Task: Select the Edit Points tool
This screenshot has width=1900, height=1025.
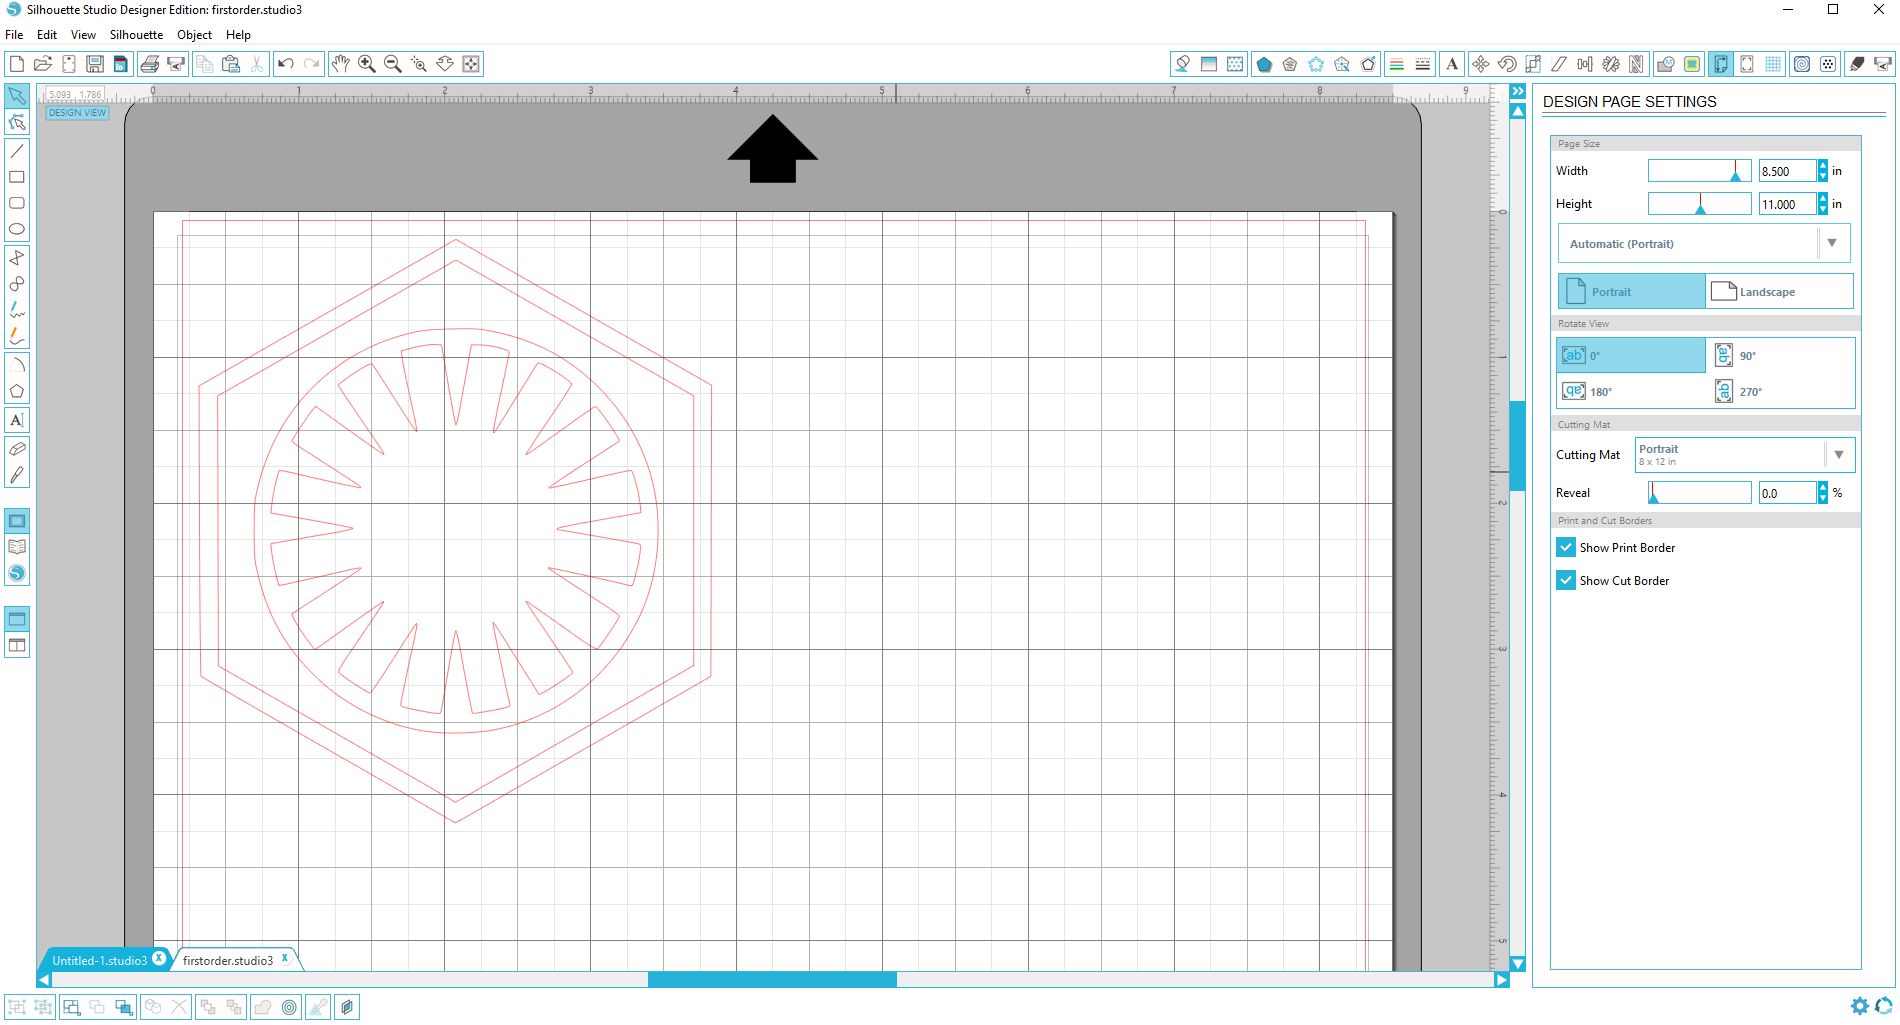Action: 17,122
